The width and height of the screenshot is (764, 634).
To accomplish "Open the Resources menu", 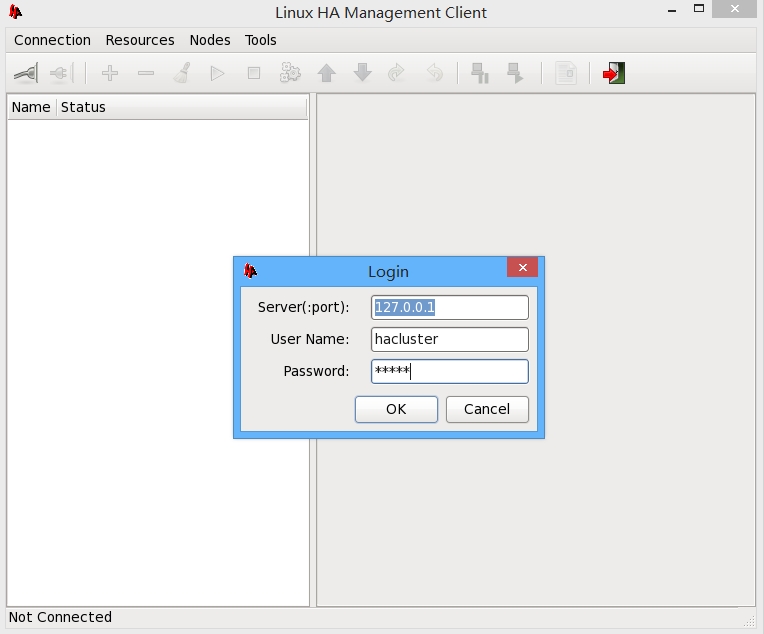I will point(140,40).
